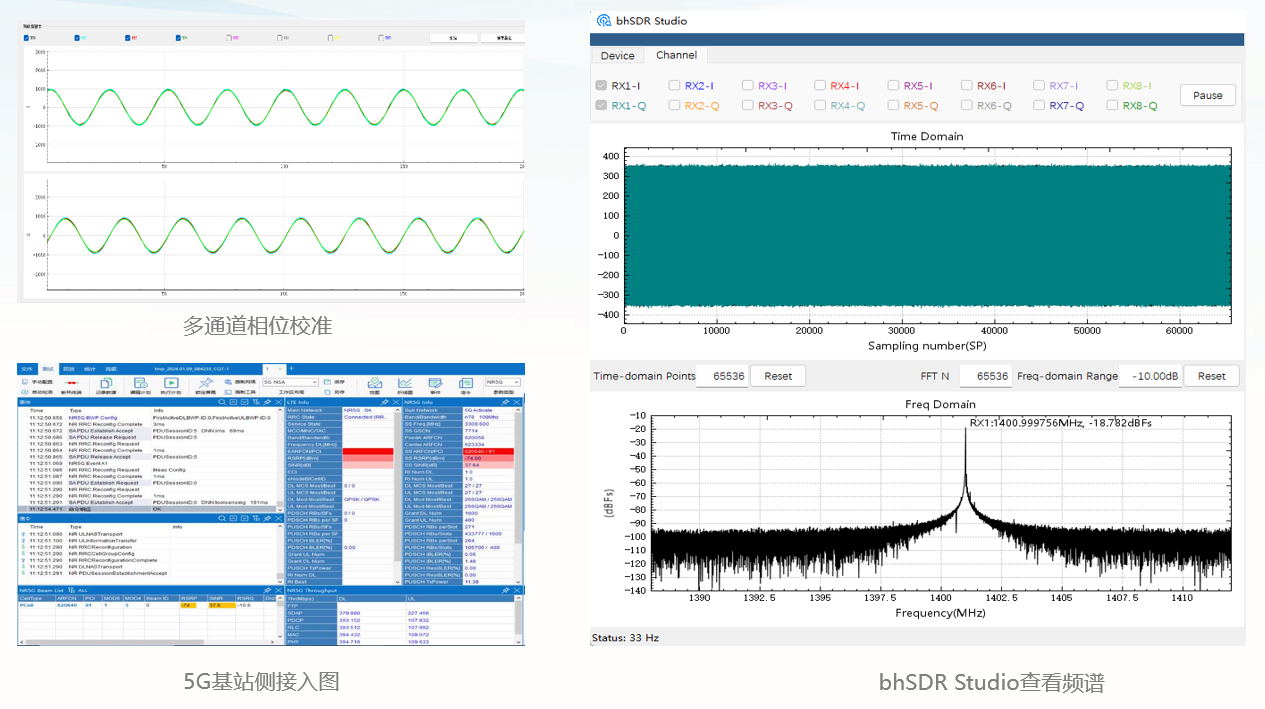The width and height of the screenshot is (1265, 709).
Task: Open the 5G NSA network dropdown
Action: 289,382
